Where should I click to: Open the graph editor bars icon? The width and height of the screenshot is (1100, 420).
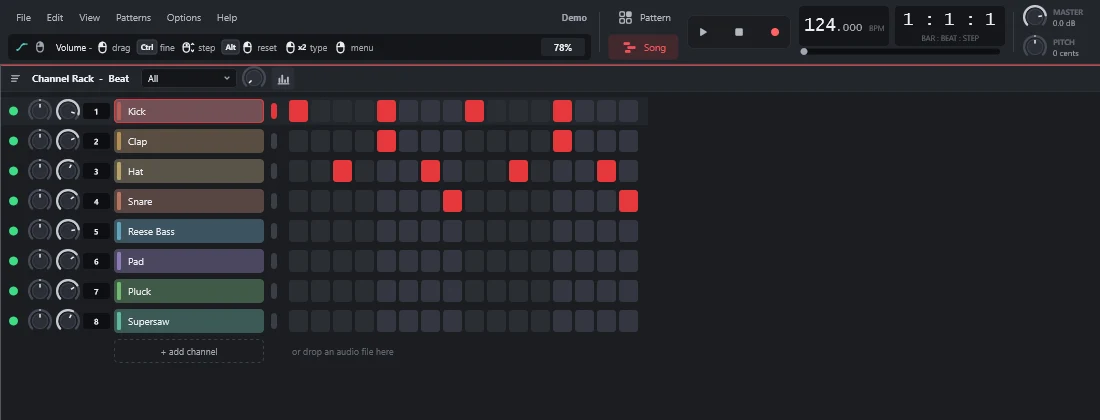pyautogui.click(x=283, y=79)
